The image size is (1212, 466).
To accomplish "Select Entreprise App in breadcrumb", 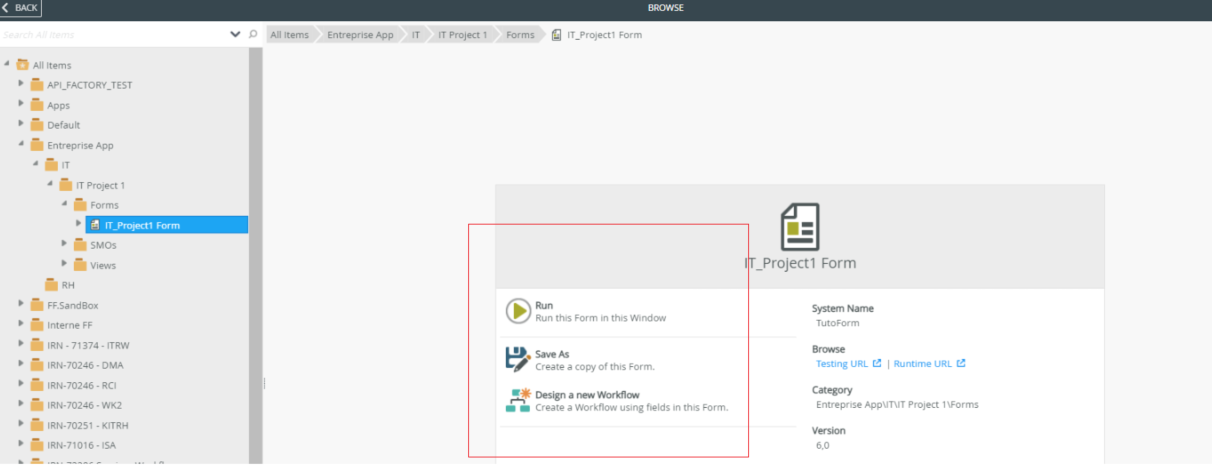I will (x=360, y=35).
